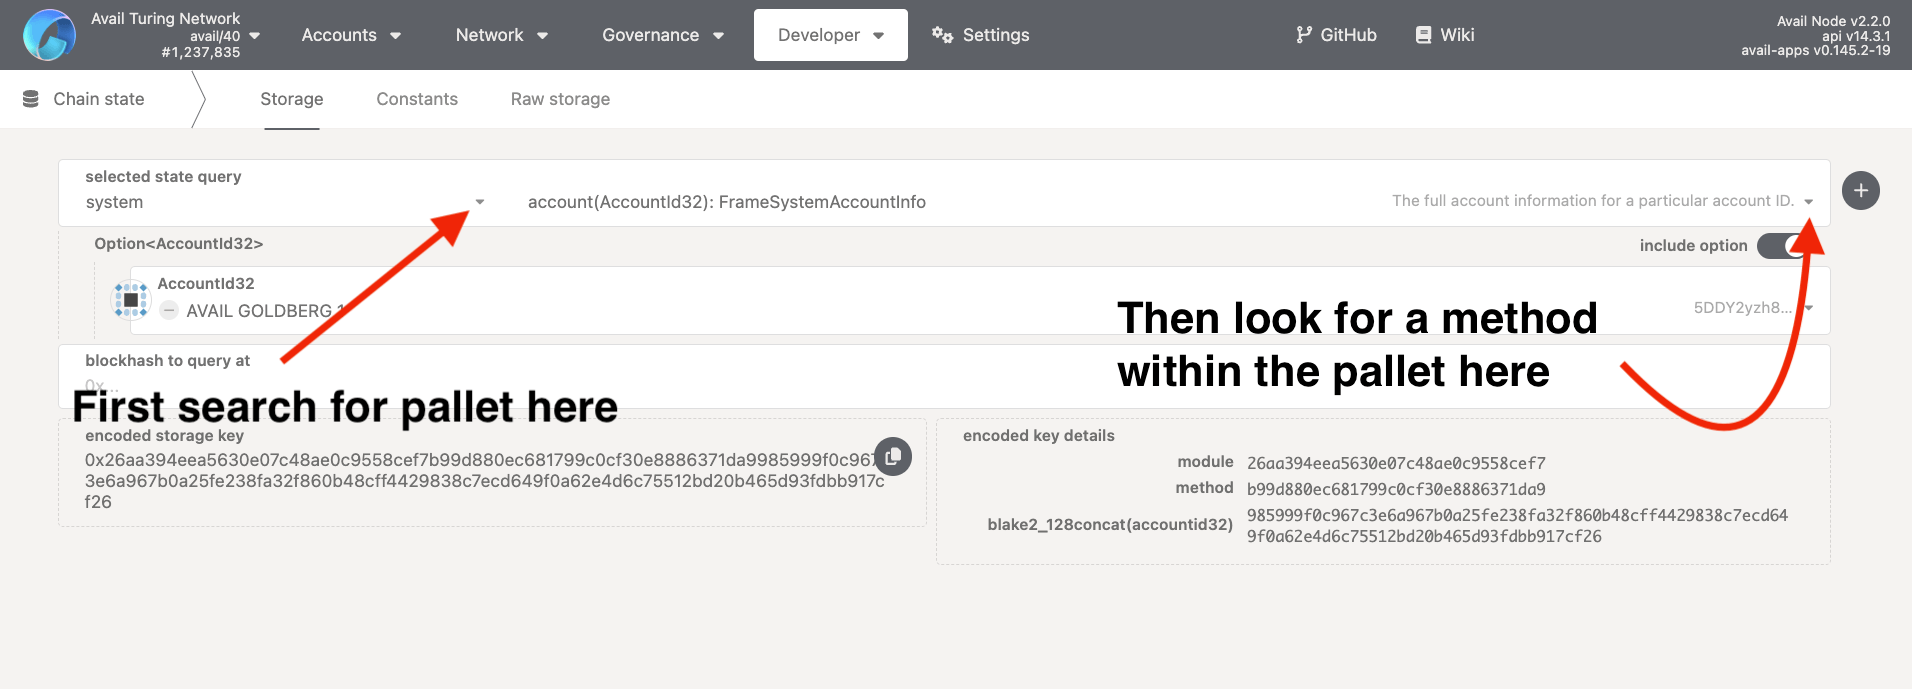Open the Network menu
This screenshot has width=1912, height=689.
pyautogui.click(x=501, y=35)
